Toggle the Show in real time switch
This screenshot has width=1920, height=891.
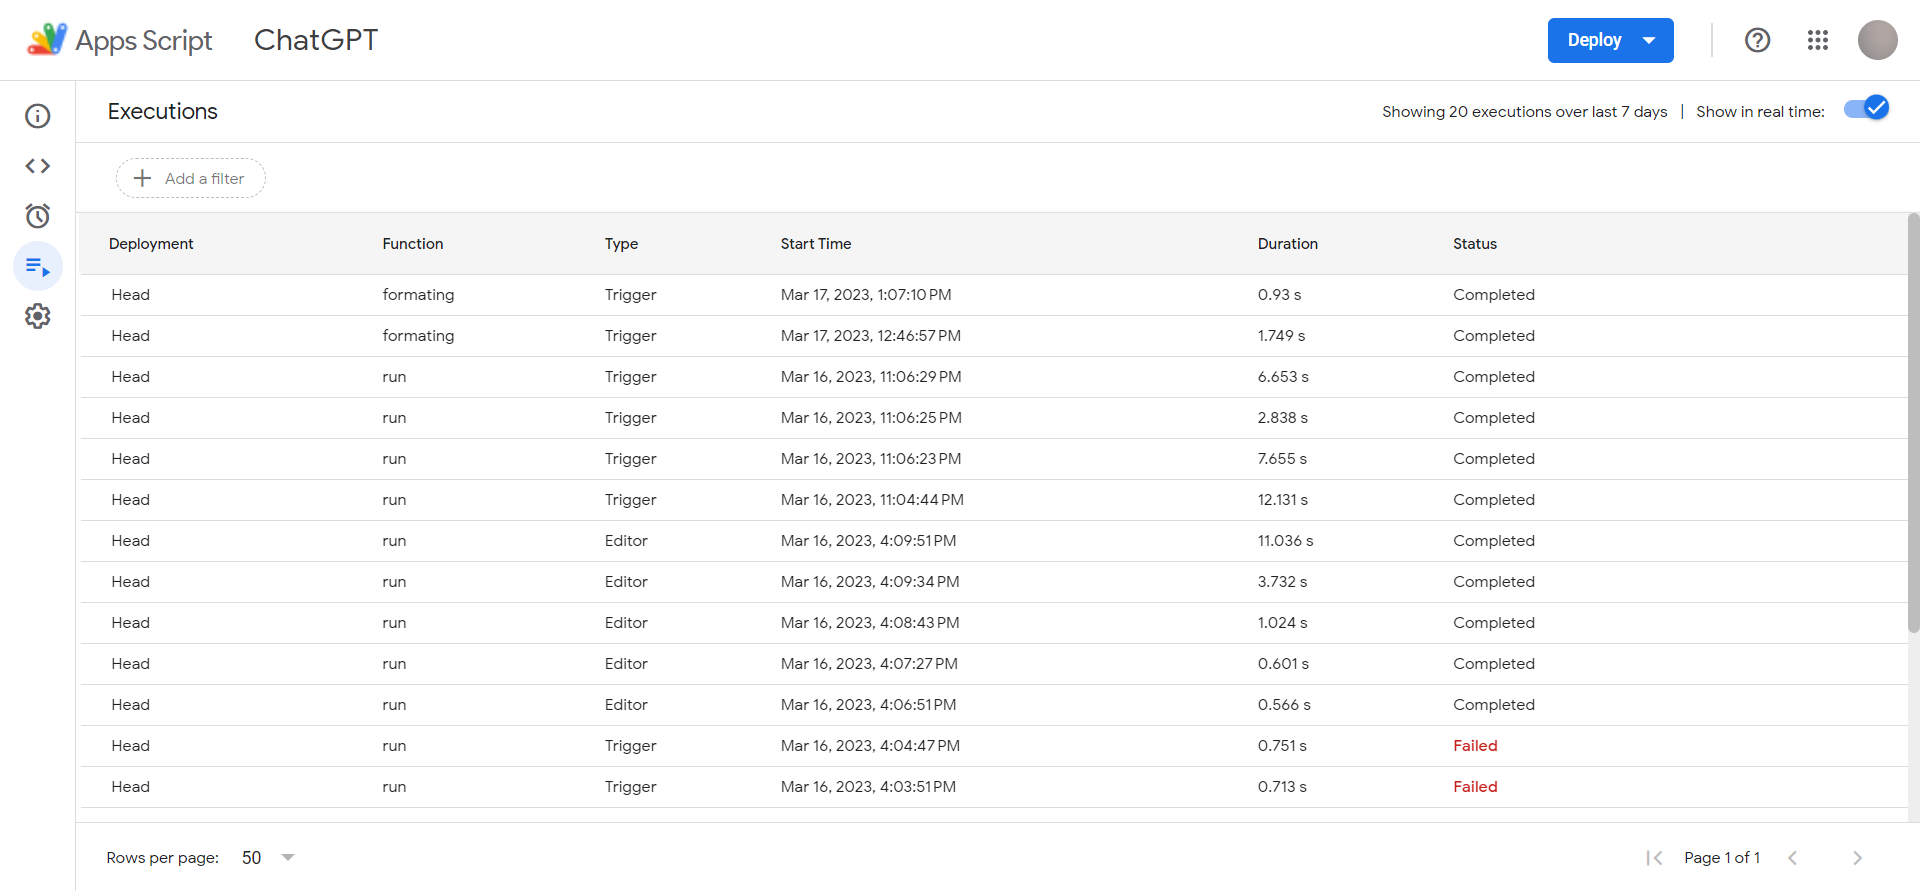pyautogui.click(x=1866, y=109)
